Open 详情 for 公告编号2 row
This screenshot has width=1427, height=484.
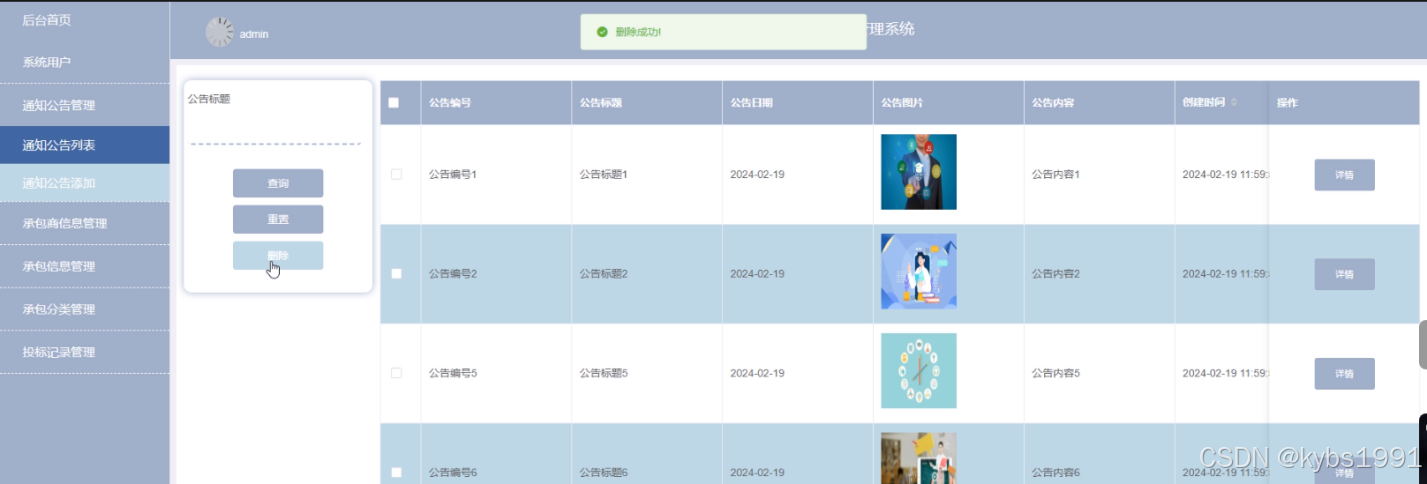(x=1344, y=274)
